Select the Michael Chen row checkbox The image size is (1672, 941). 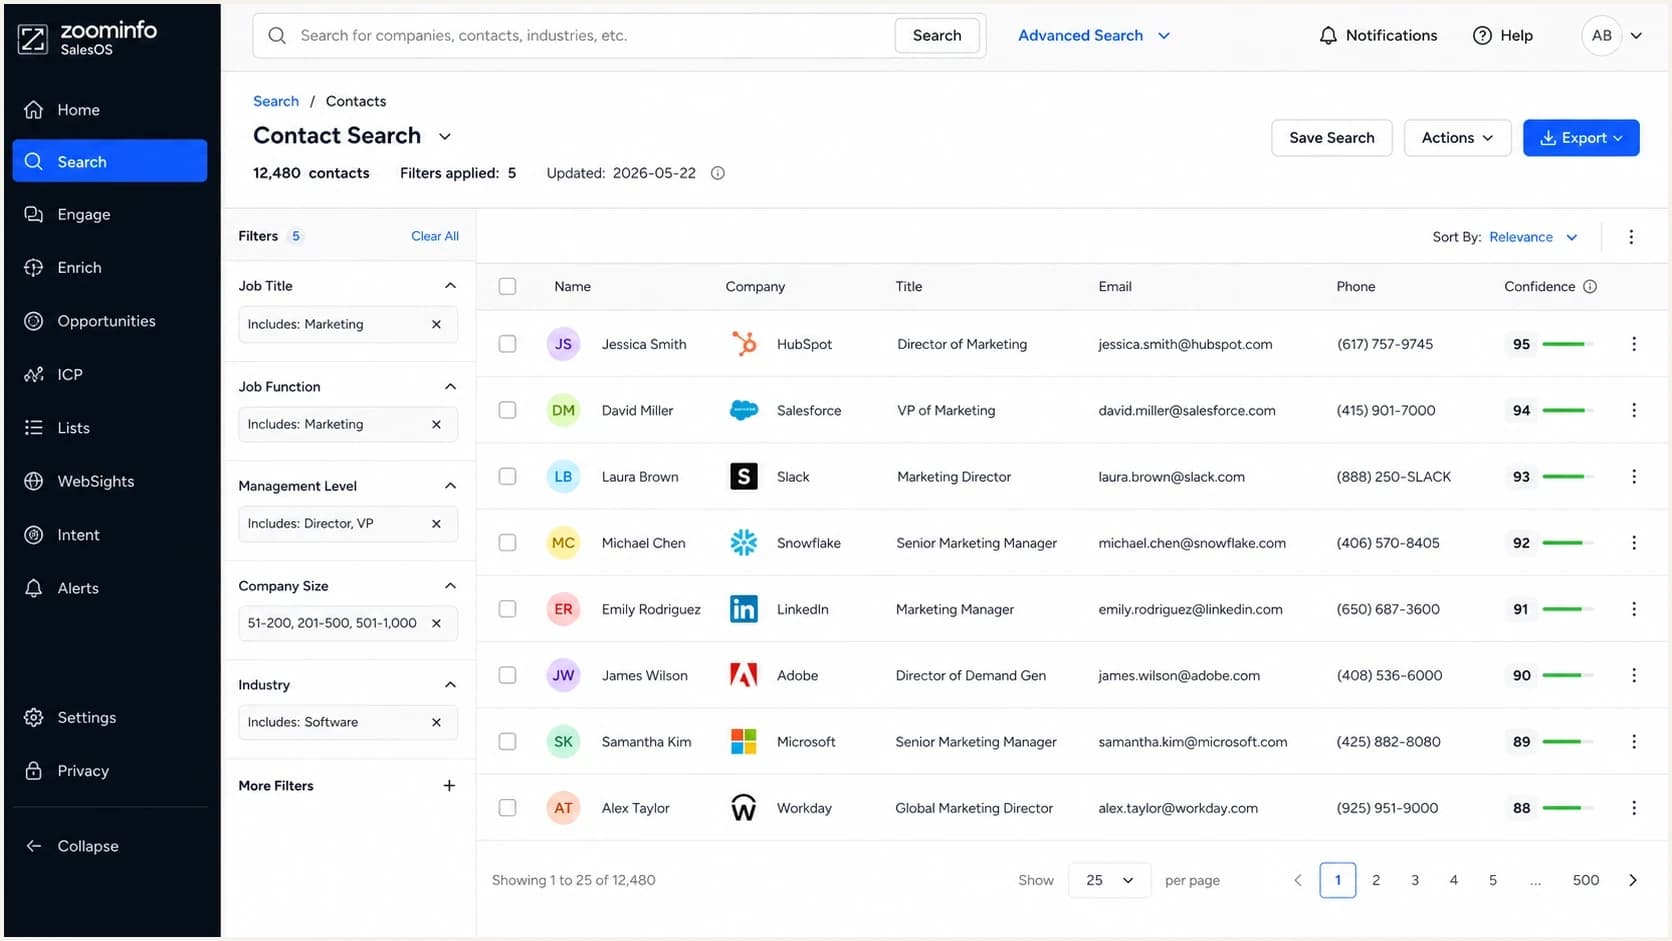[508, 543]
